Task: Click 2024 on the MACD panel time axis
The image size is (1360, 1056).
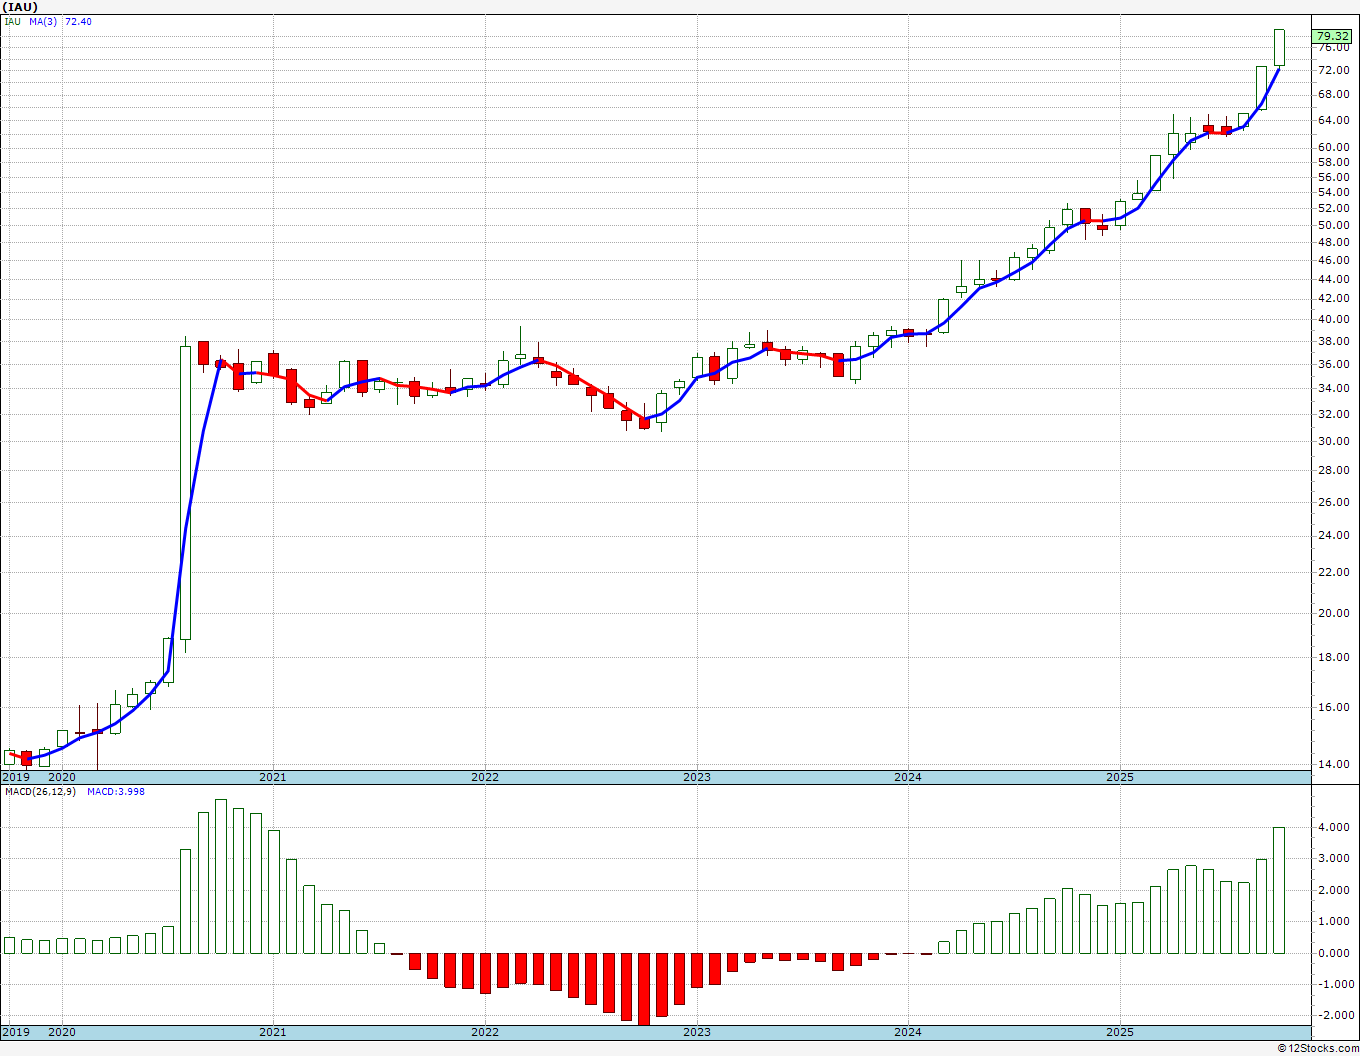Action: pos(908,1032)
